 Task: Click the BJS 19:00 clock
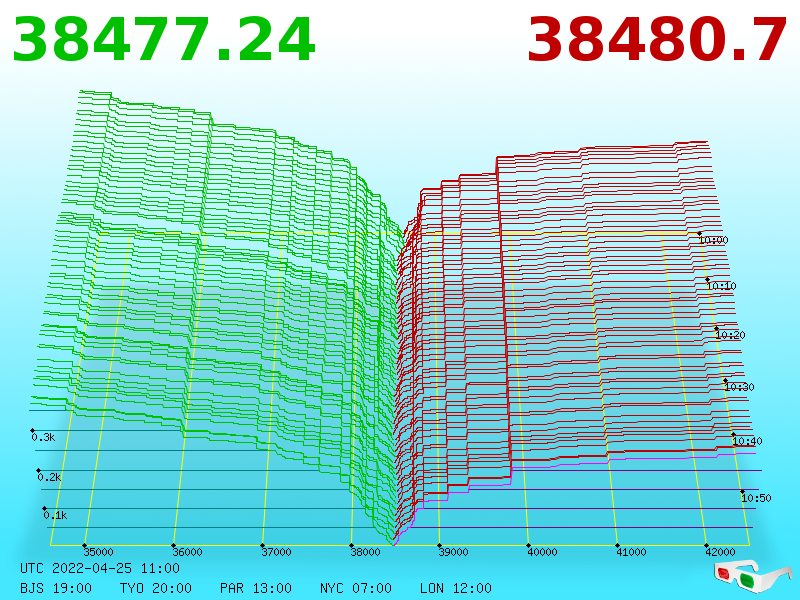(56, 588)
